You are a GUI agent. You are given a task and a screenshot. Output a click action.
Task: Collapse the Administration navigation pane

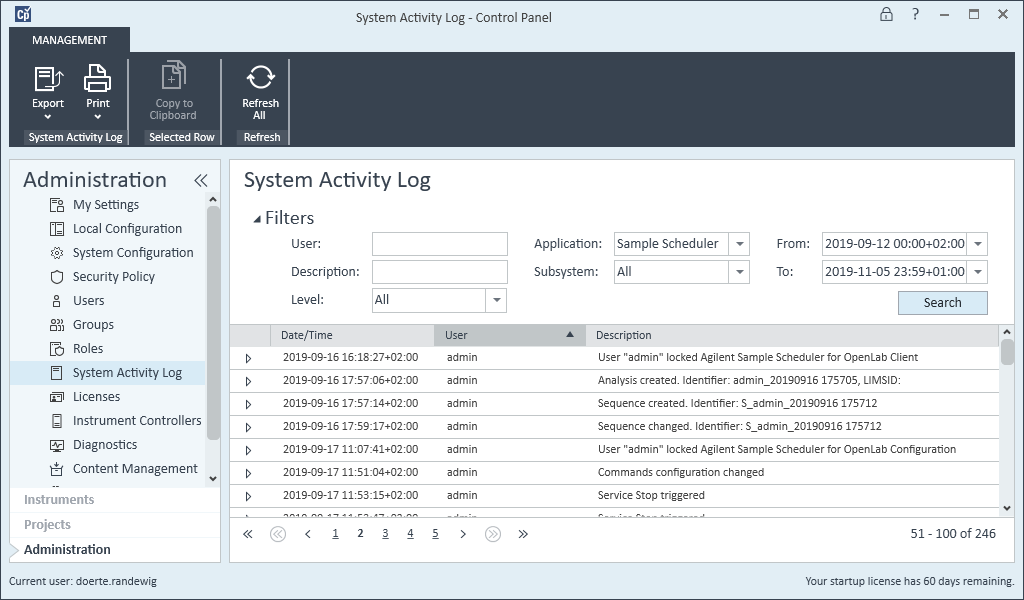(x=200, y=180)
